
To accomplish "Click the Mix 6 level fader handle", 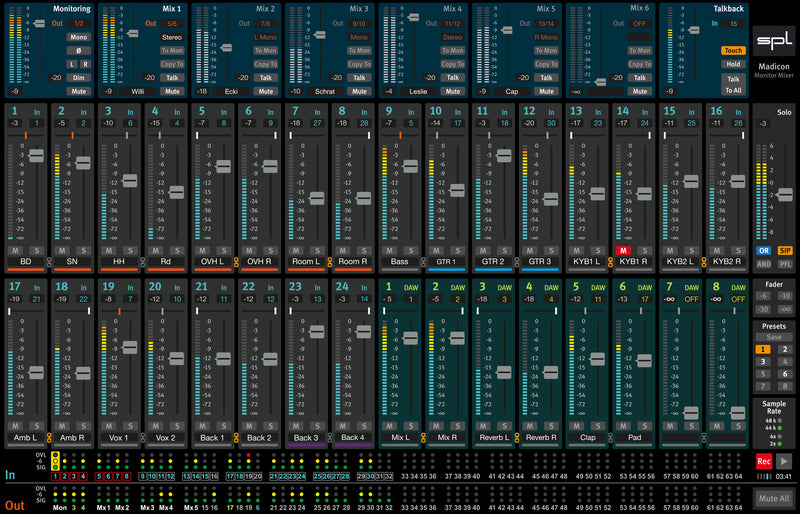I will [601, 82].
